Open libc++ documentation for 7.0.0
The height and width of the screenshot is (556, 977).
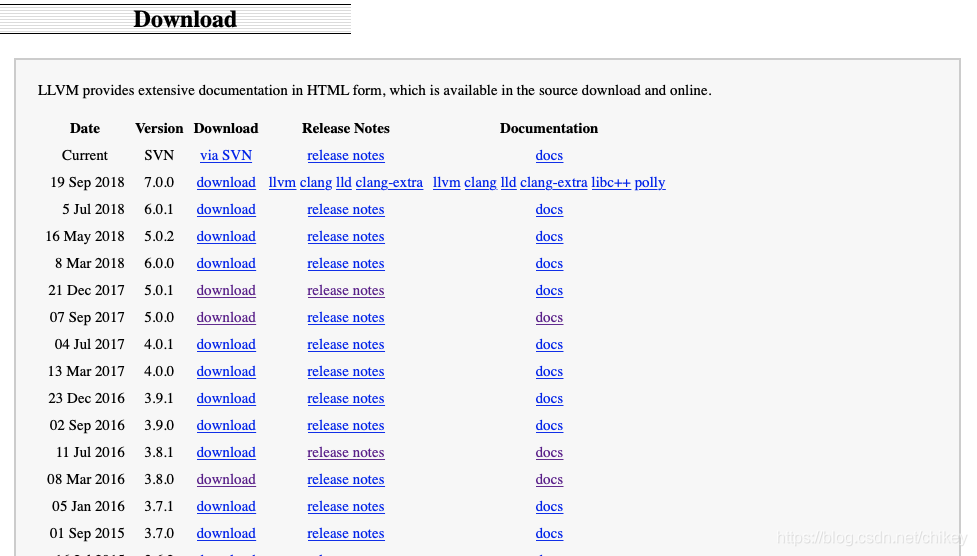pos(611,183)
